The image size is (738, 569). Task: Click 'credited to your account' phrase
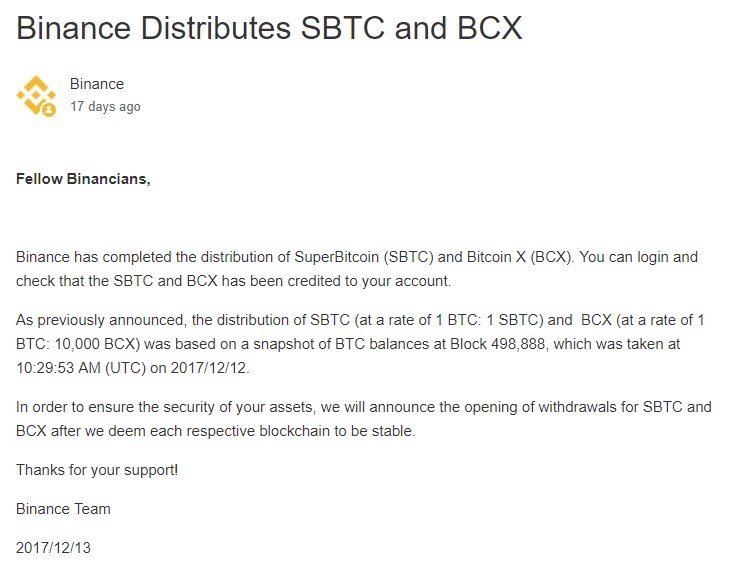[x=369, y=281]
